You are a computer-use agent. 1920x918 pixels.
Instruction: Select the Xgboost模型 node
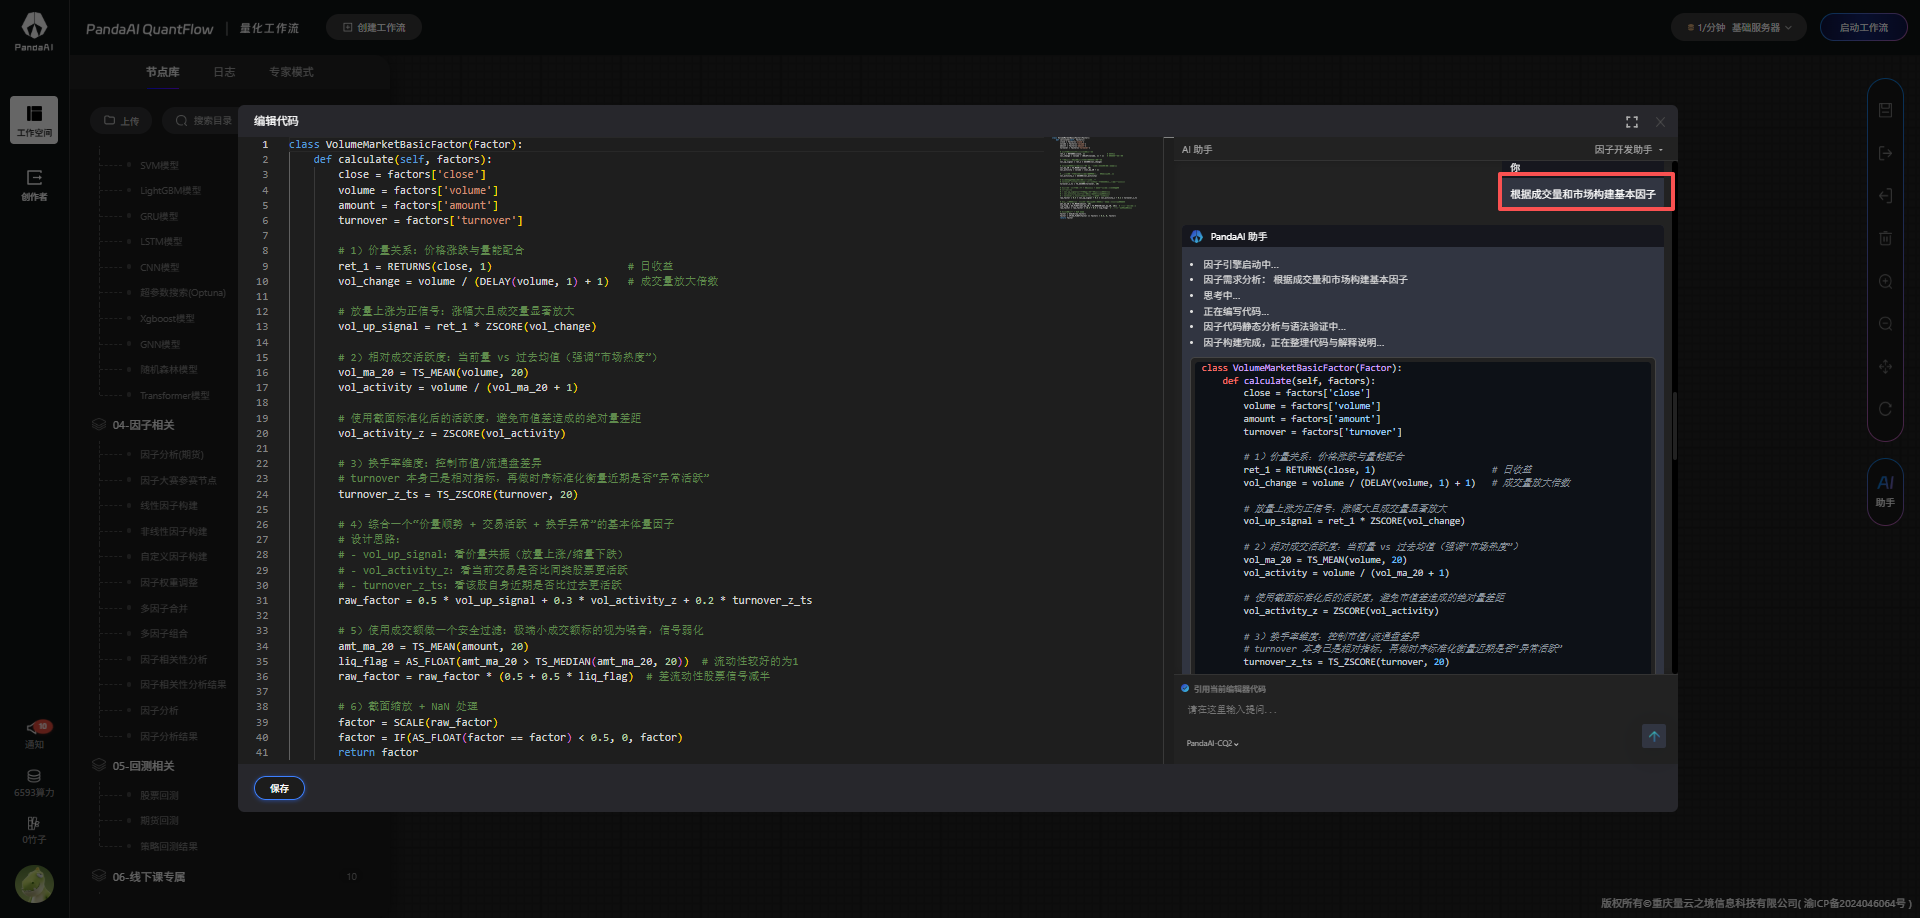pos(167,318)
